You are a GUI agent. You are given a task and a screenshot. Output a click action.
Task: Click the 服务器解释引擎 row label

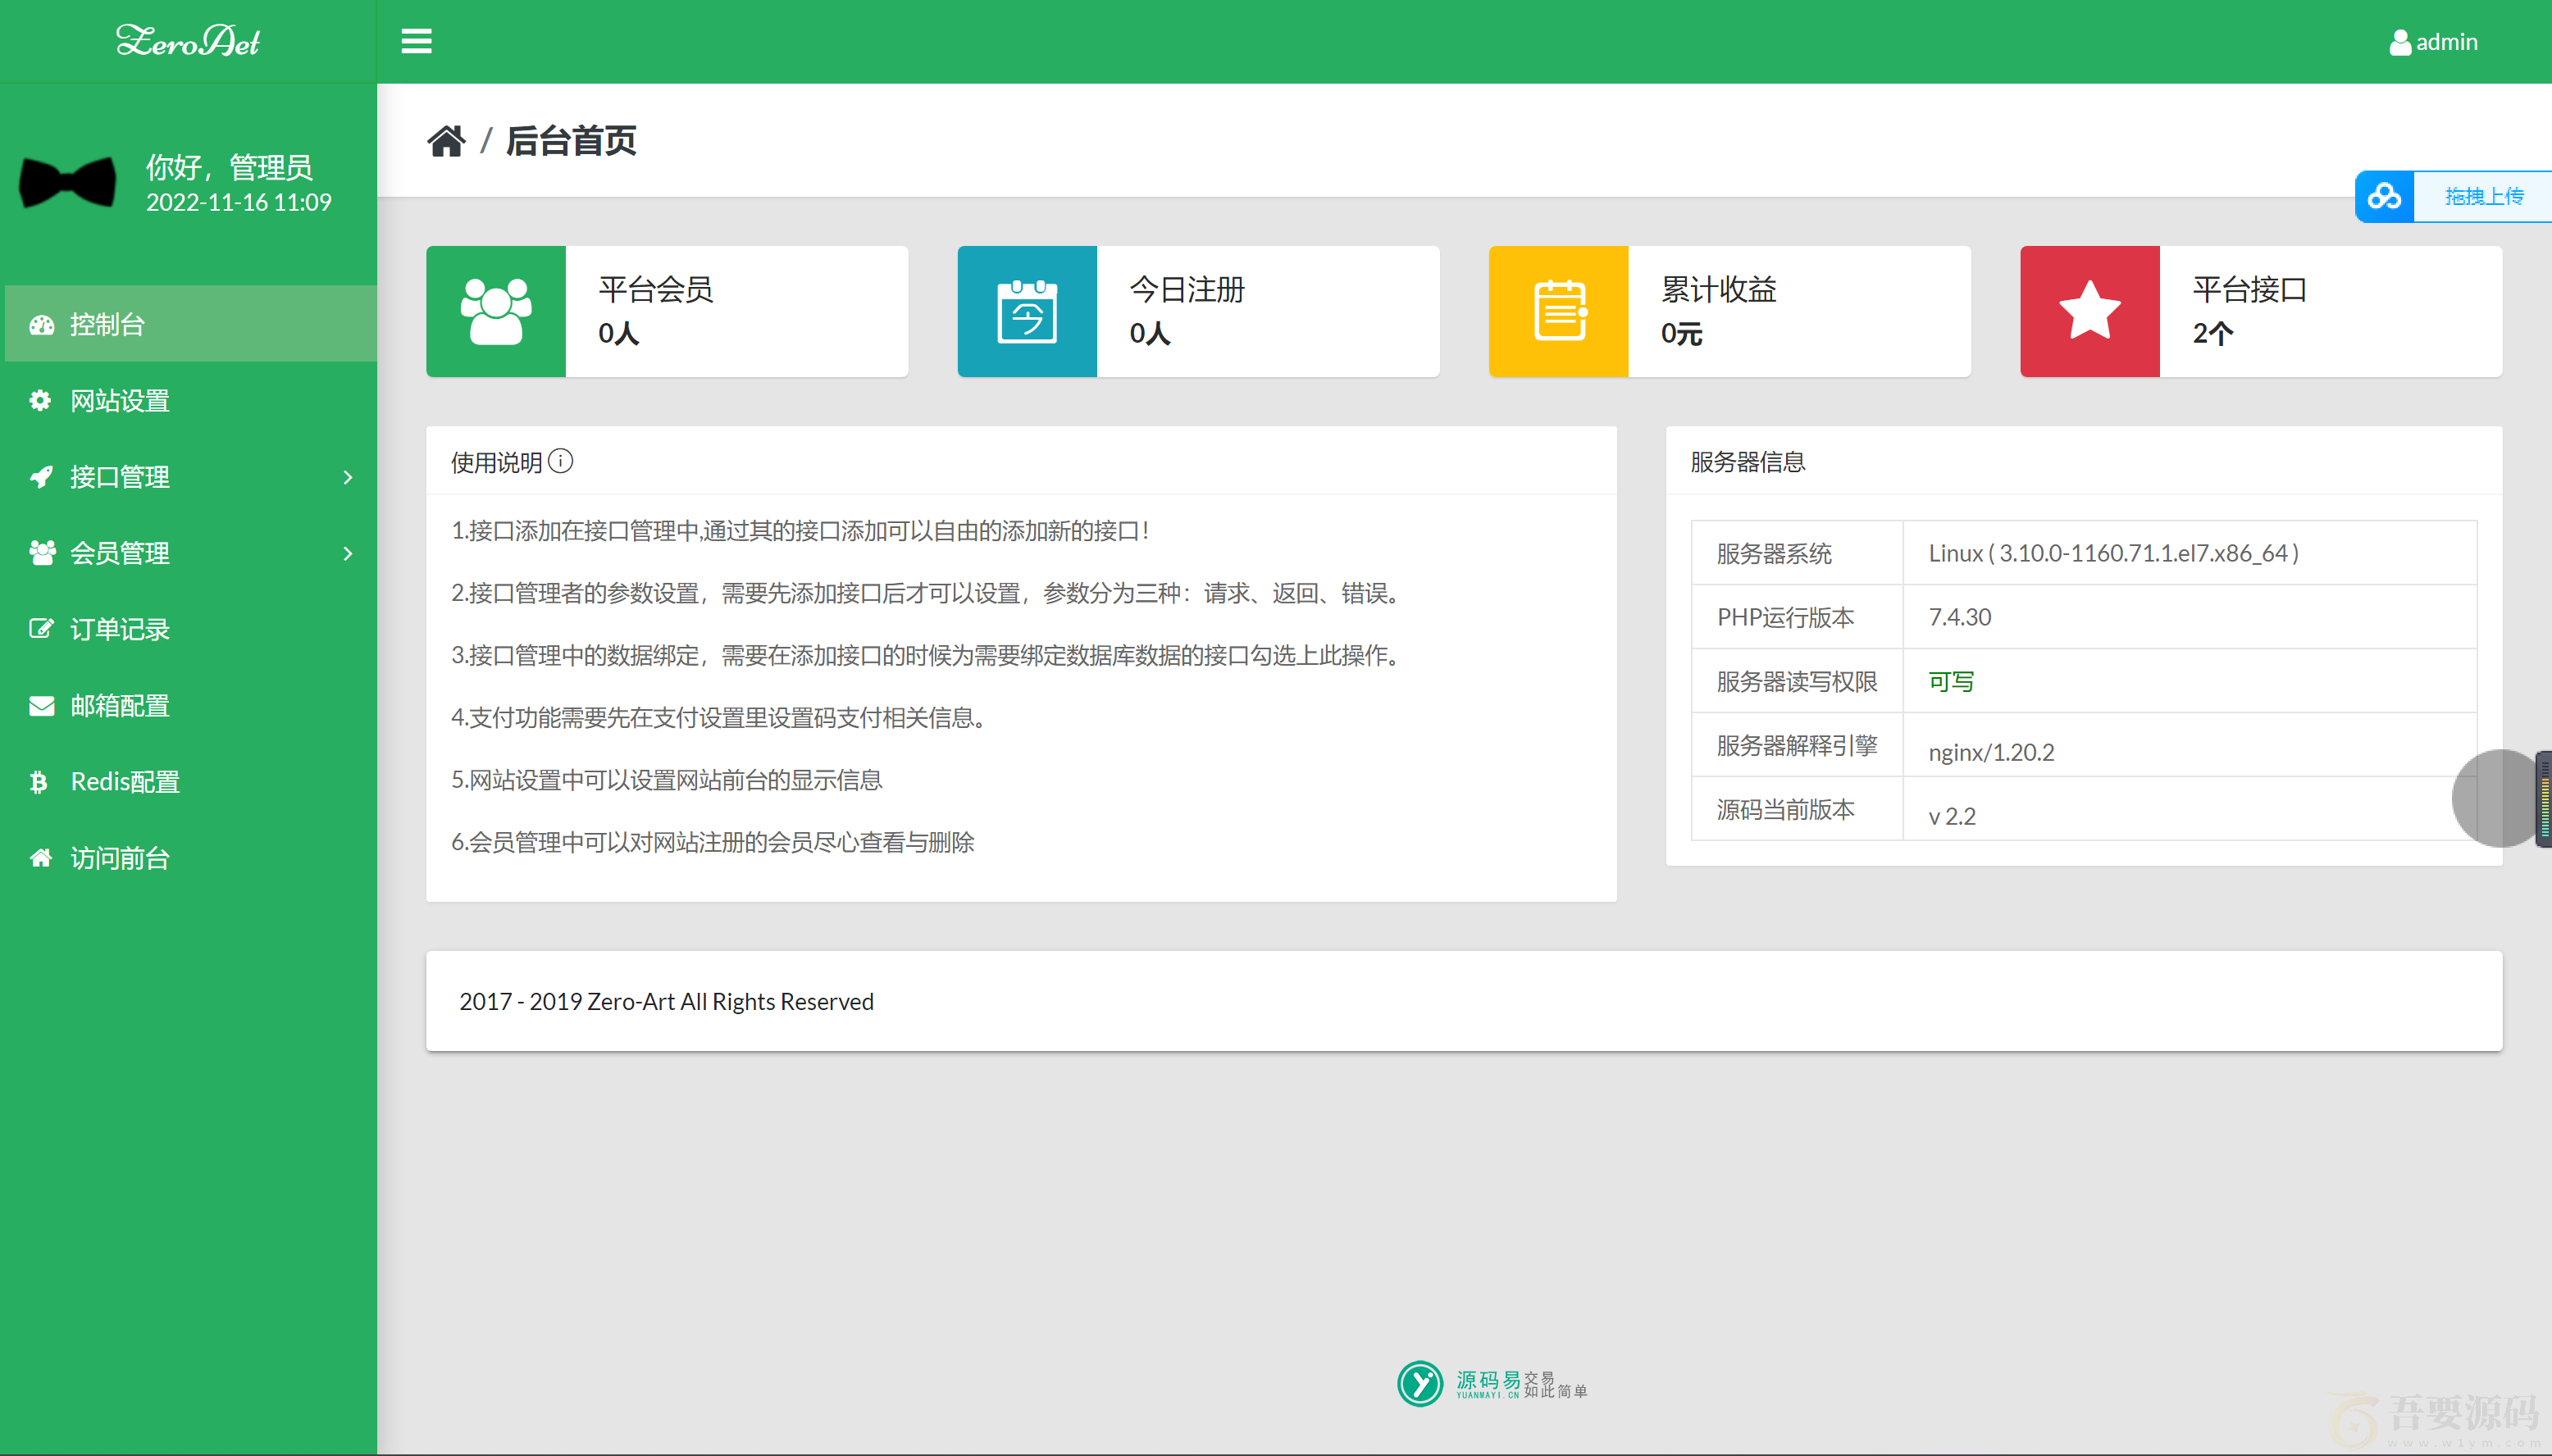1797,745
